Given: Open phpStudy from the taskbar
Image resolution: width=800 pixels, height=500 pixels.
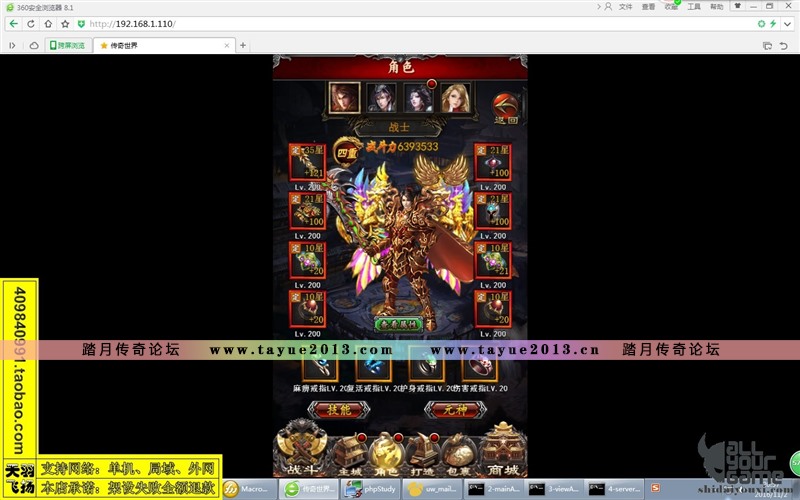Looking at the screenshot, I should point(366,489).
